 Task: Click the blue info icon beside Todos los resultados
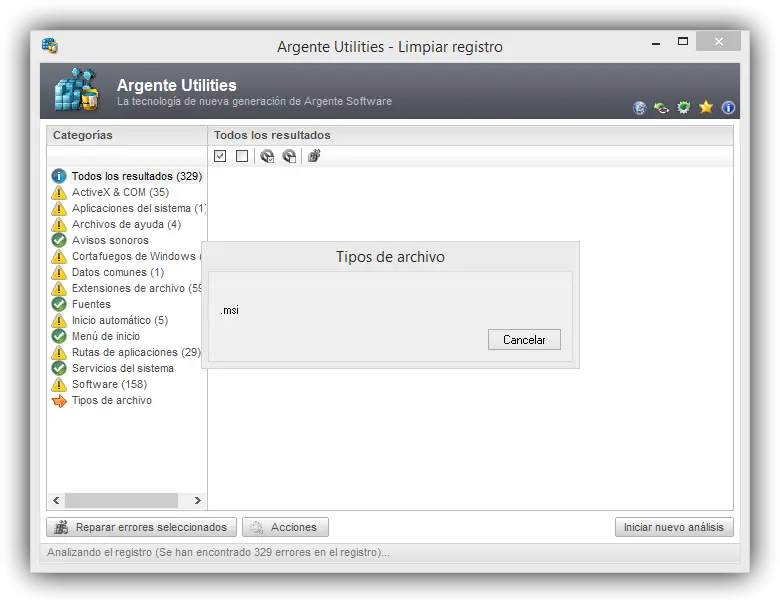[x=59, y=176]
